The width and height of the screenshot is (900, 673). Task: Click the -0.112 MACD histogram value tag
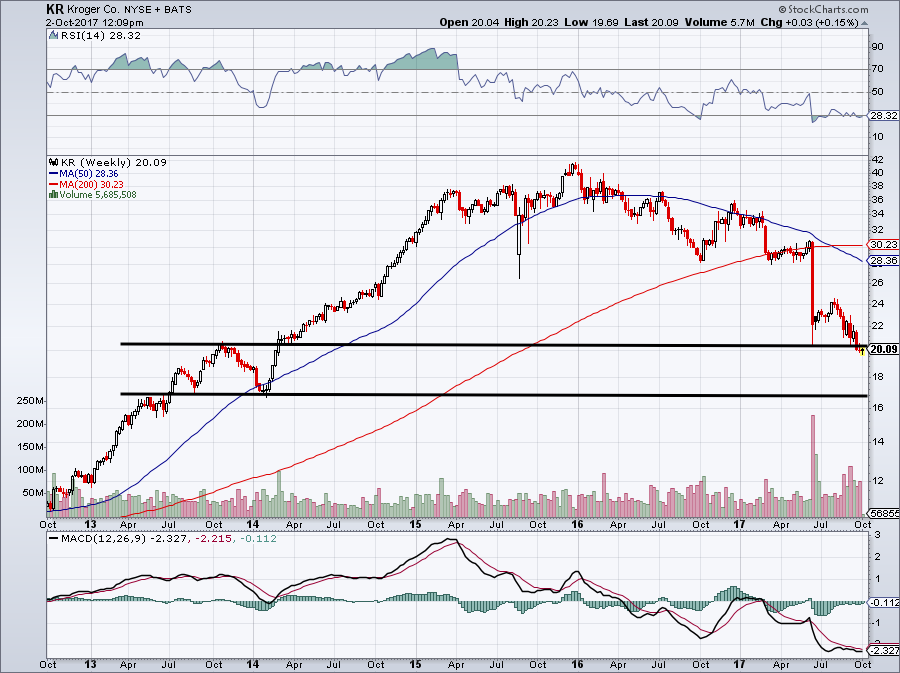[884, 602]
